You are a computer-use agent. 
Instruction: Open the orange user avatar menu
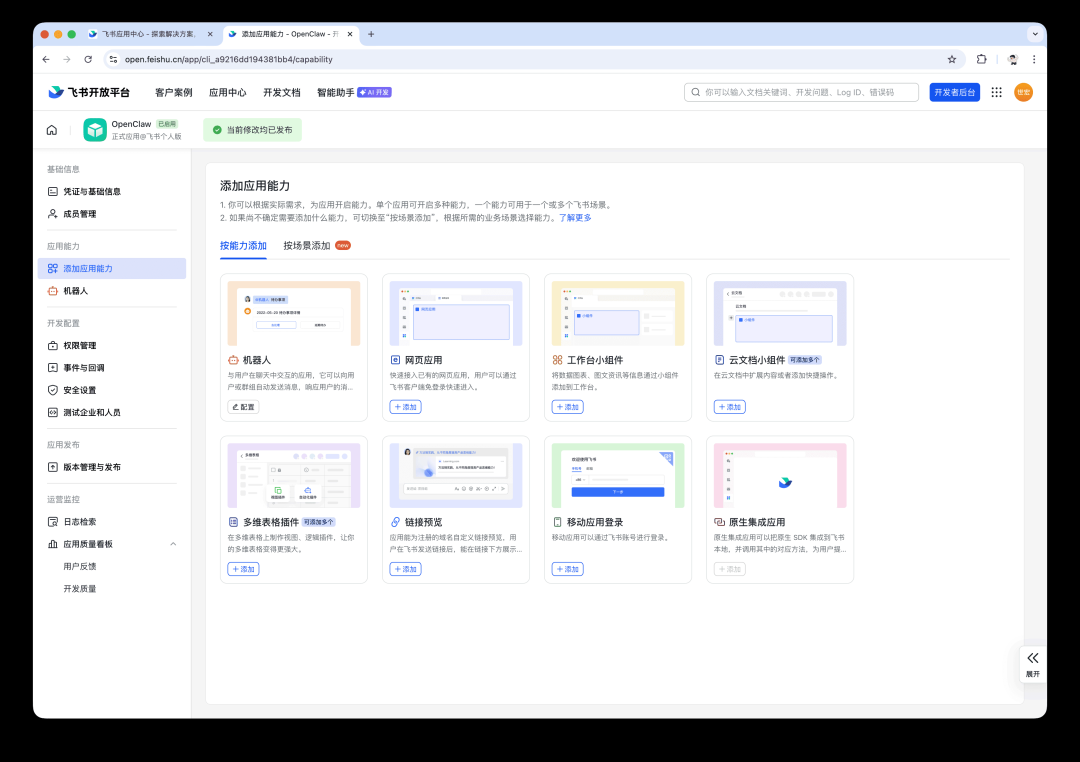1023,92
